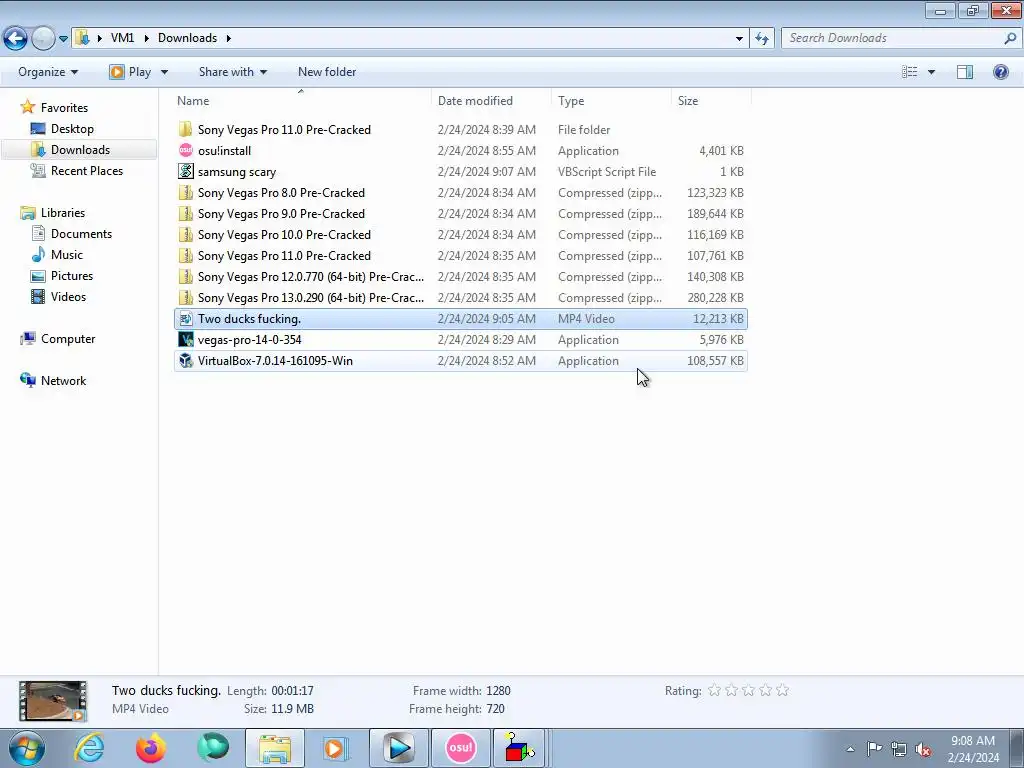Open the Pictures library

[x=72, y=276]
